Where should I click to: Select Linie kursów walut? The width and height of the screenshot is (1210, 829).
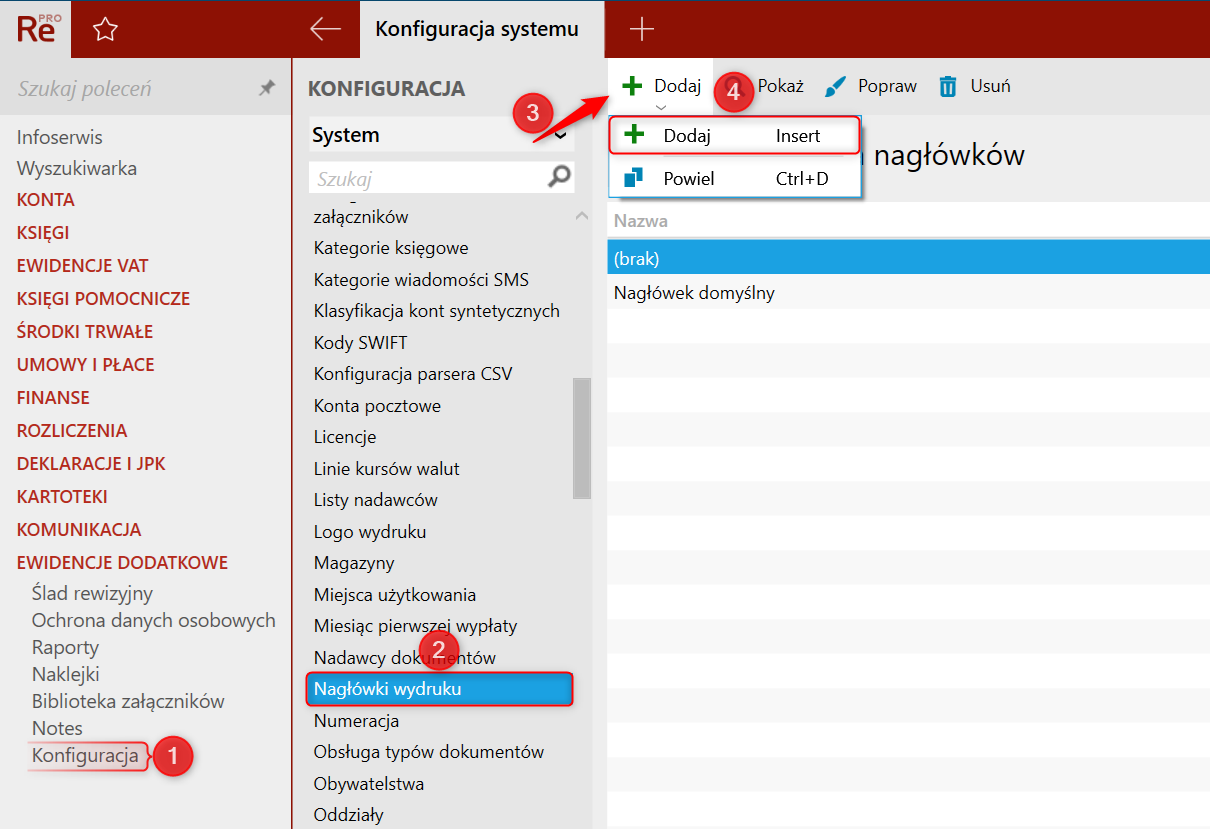click(x=386, y=469)
